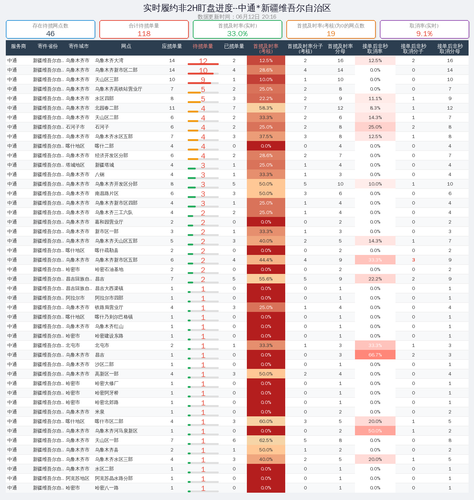Image resolution: width=474 pixels, height=500 pixels.
Task: Click the 66.7% cancellation rate cell
Action: click(x=375, y=355)
